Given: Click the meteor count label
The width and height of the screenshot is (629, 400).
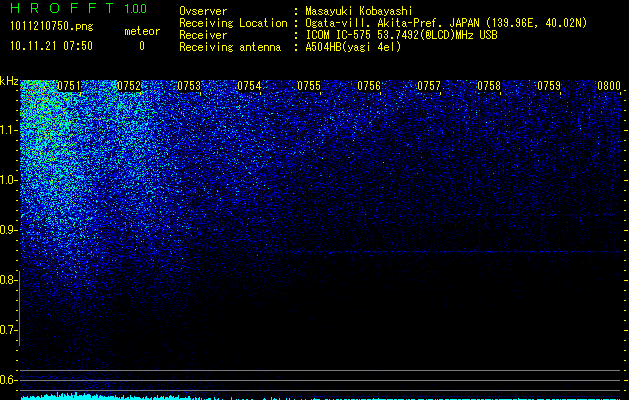Looking at the screenshot, I should tap(142, 31).
